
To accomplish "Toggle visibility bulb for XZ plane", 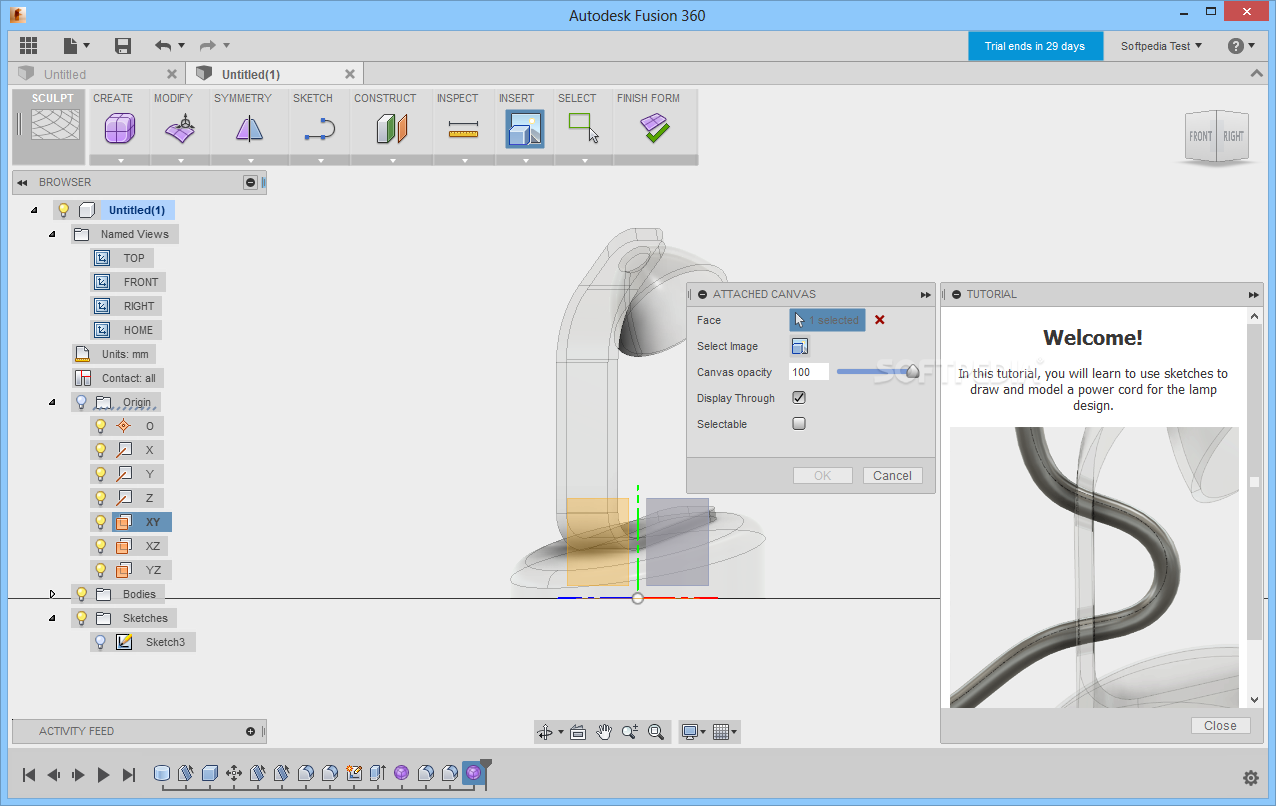I will 100,546.
